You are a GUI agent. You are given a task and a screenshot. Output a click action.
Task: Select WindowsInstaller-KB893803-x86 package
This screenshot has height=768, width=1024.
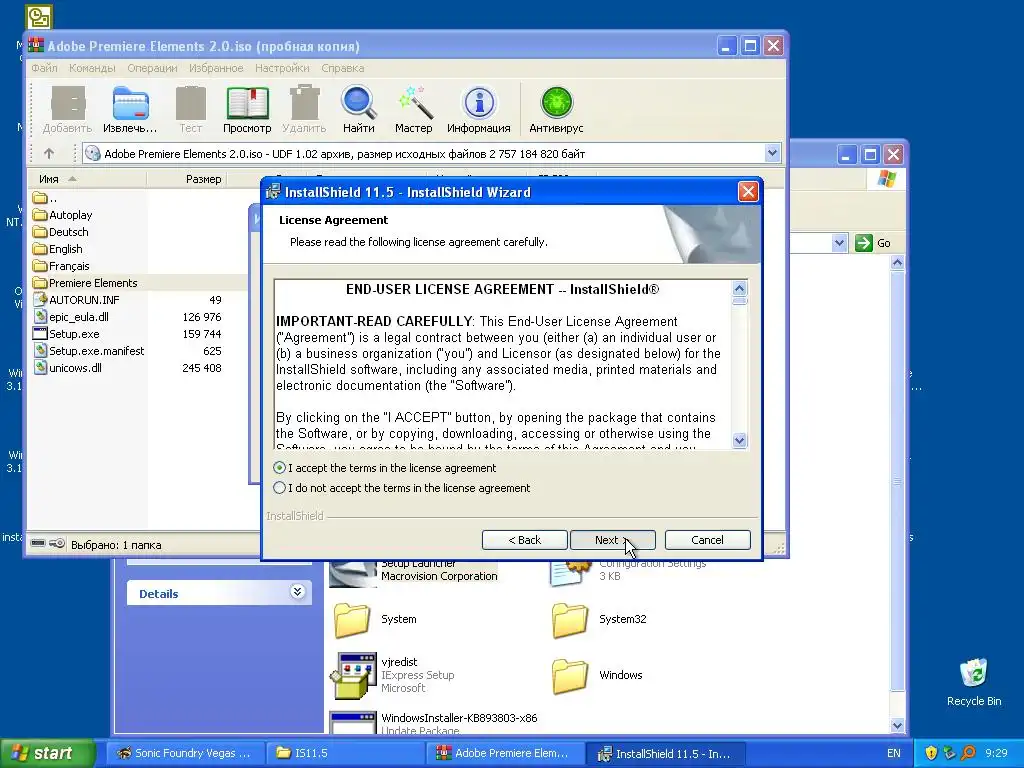pos(434,722)
